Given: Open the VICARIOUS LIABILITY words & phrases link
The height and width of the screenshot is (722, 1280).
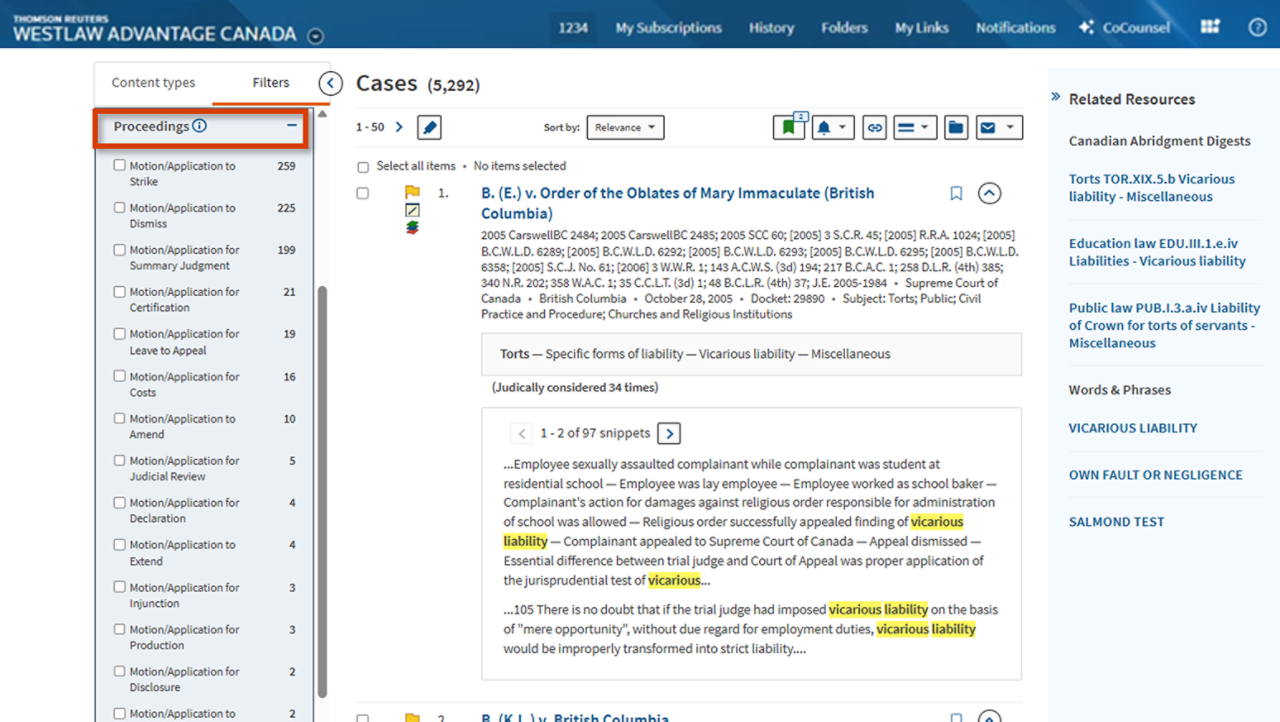Looking at the screenshot, I should 1132,428.
